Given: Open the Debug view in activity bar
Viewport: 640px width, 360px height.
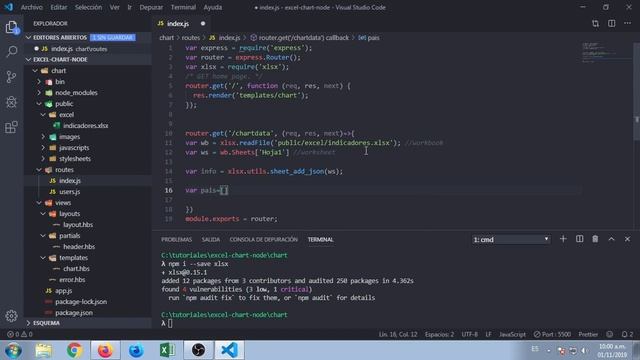Looking at the screenshot, I should pyautogui.click(x=11, y=102).
